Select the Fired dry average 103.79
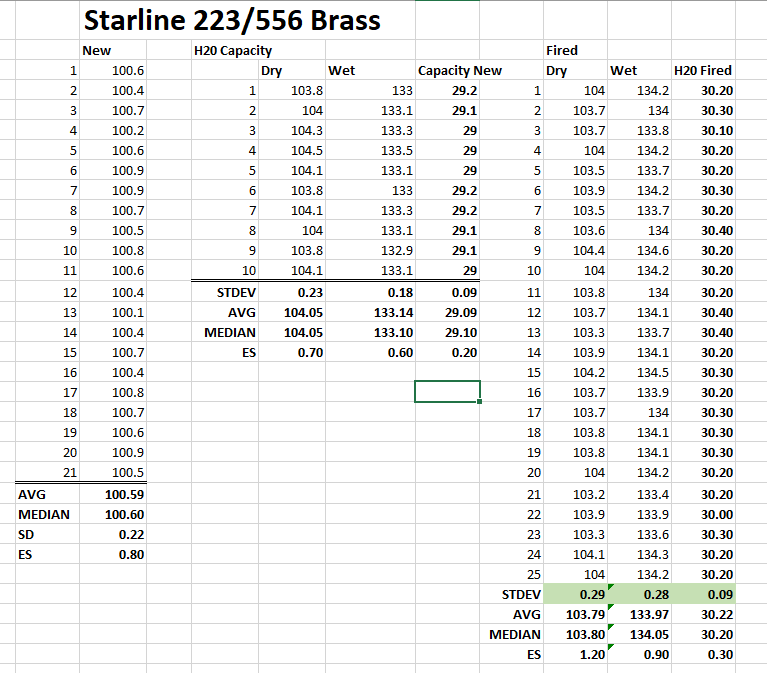Viewport: 767px width, 673px height. 575,614
